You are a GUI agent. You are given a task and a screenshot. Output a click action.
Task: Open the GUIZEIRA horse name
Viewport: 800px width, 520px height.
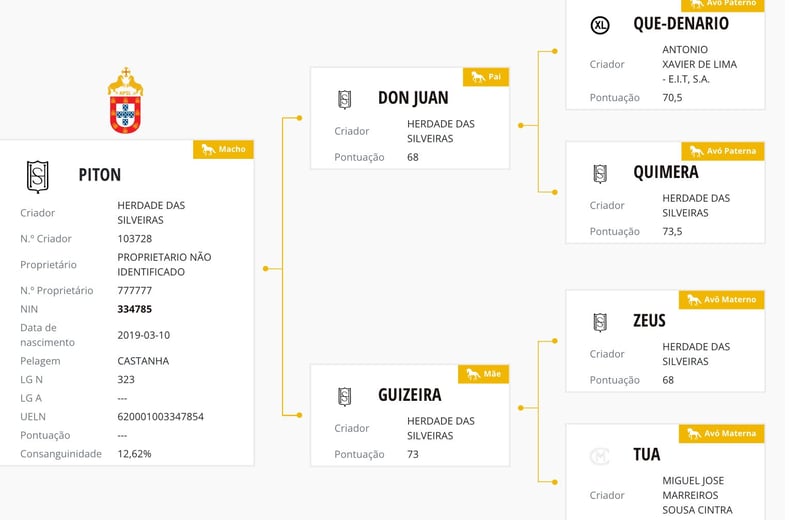[410, 395]
